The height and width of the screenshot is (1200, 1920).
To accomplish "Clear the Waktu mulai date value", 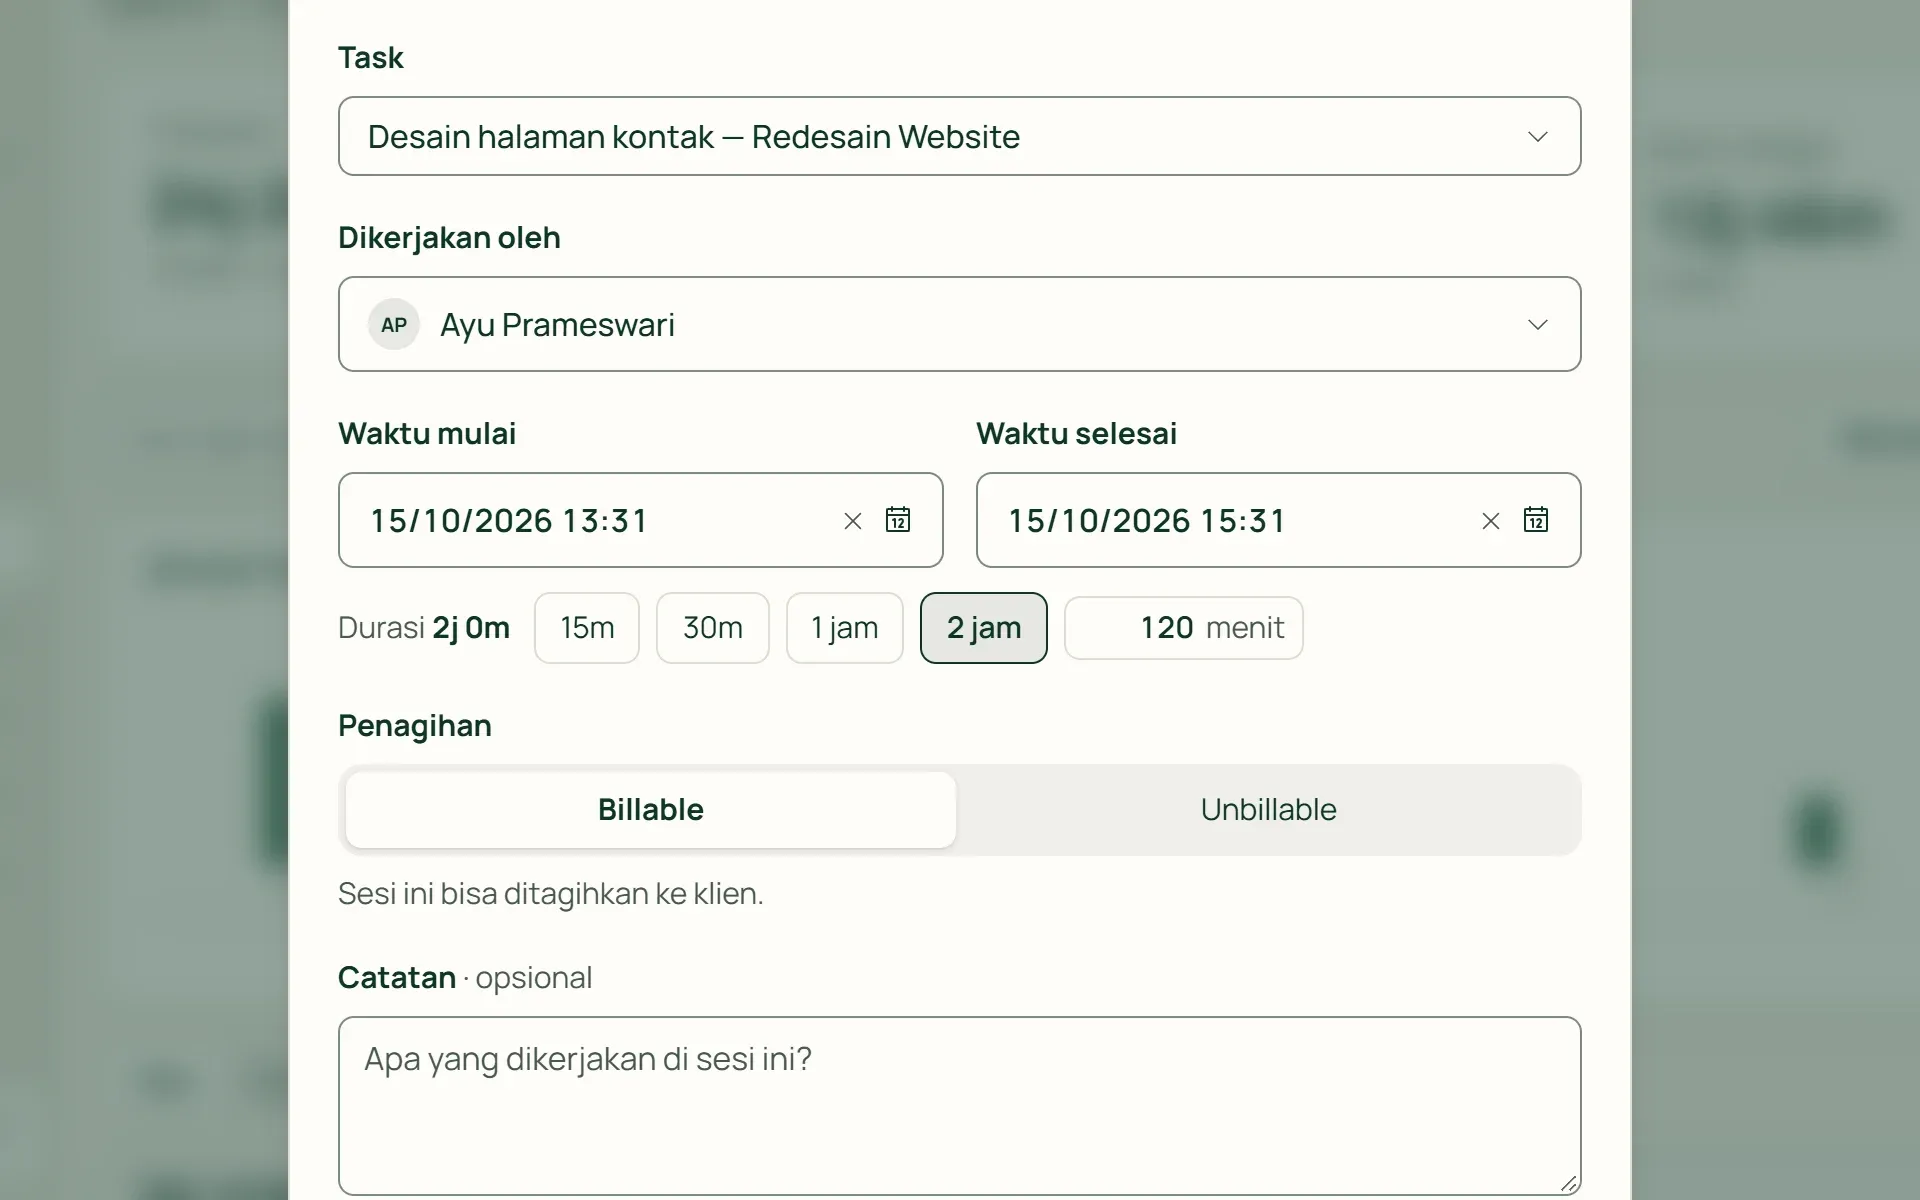I will (853, 521).
